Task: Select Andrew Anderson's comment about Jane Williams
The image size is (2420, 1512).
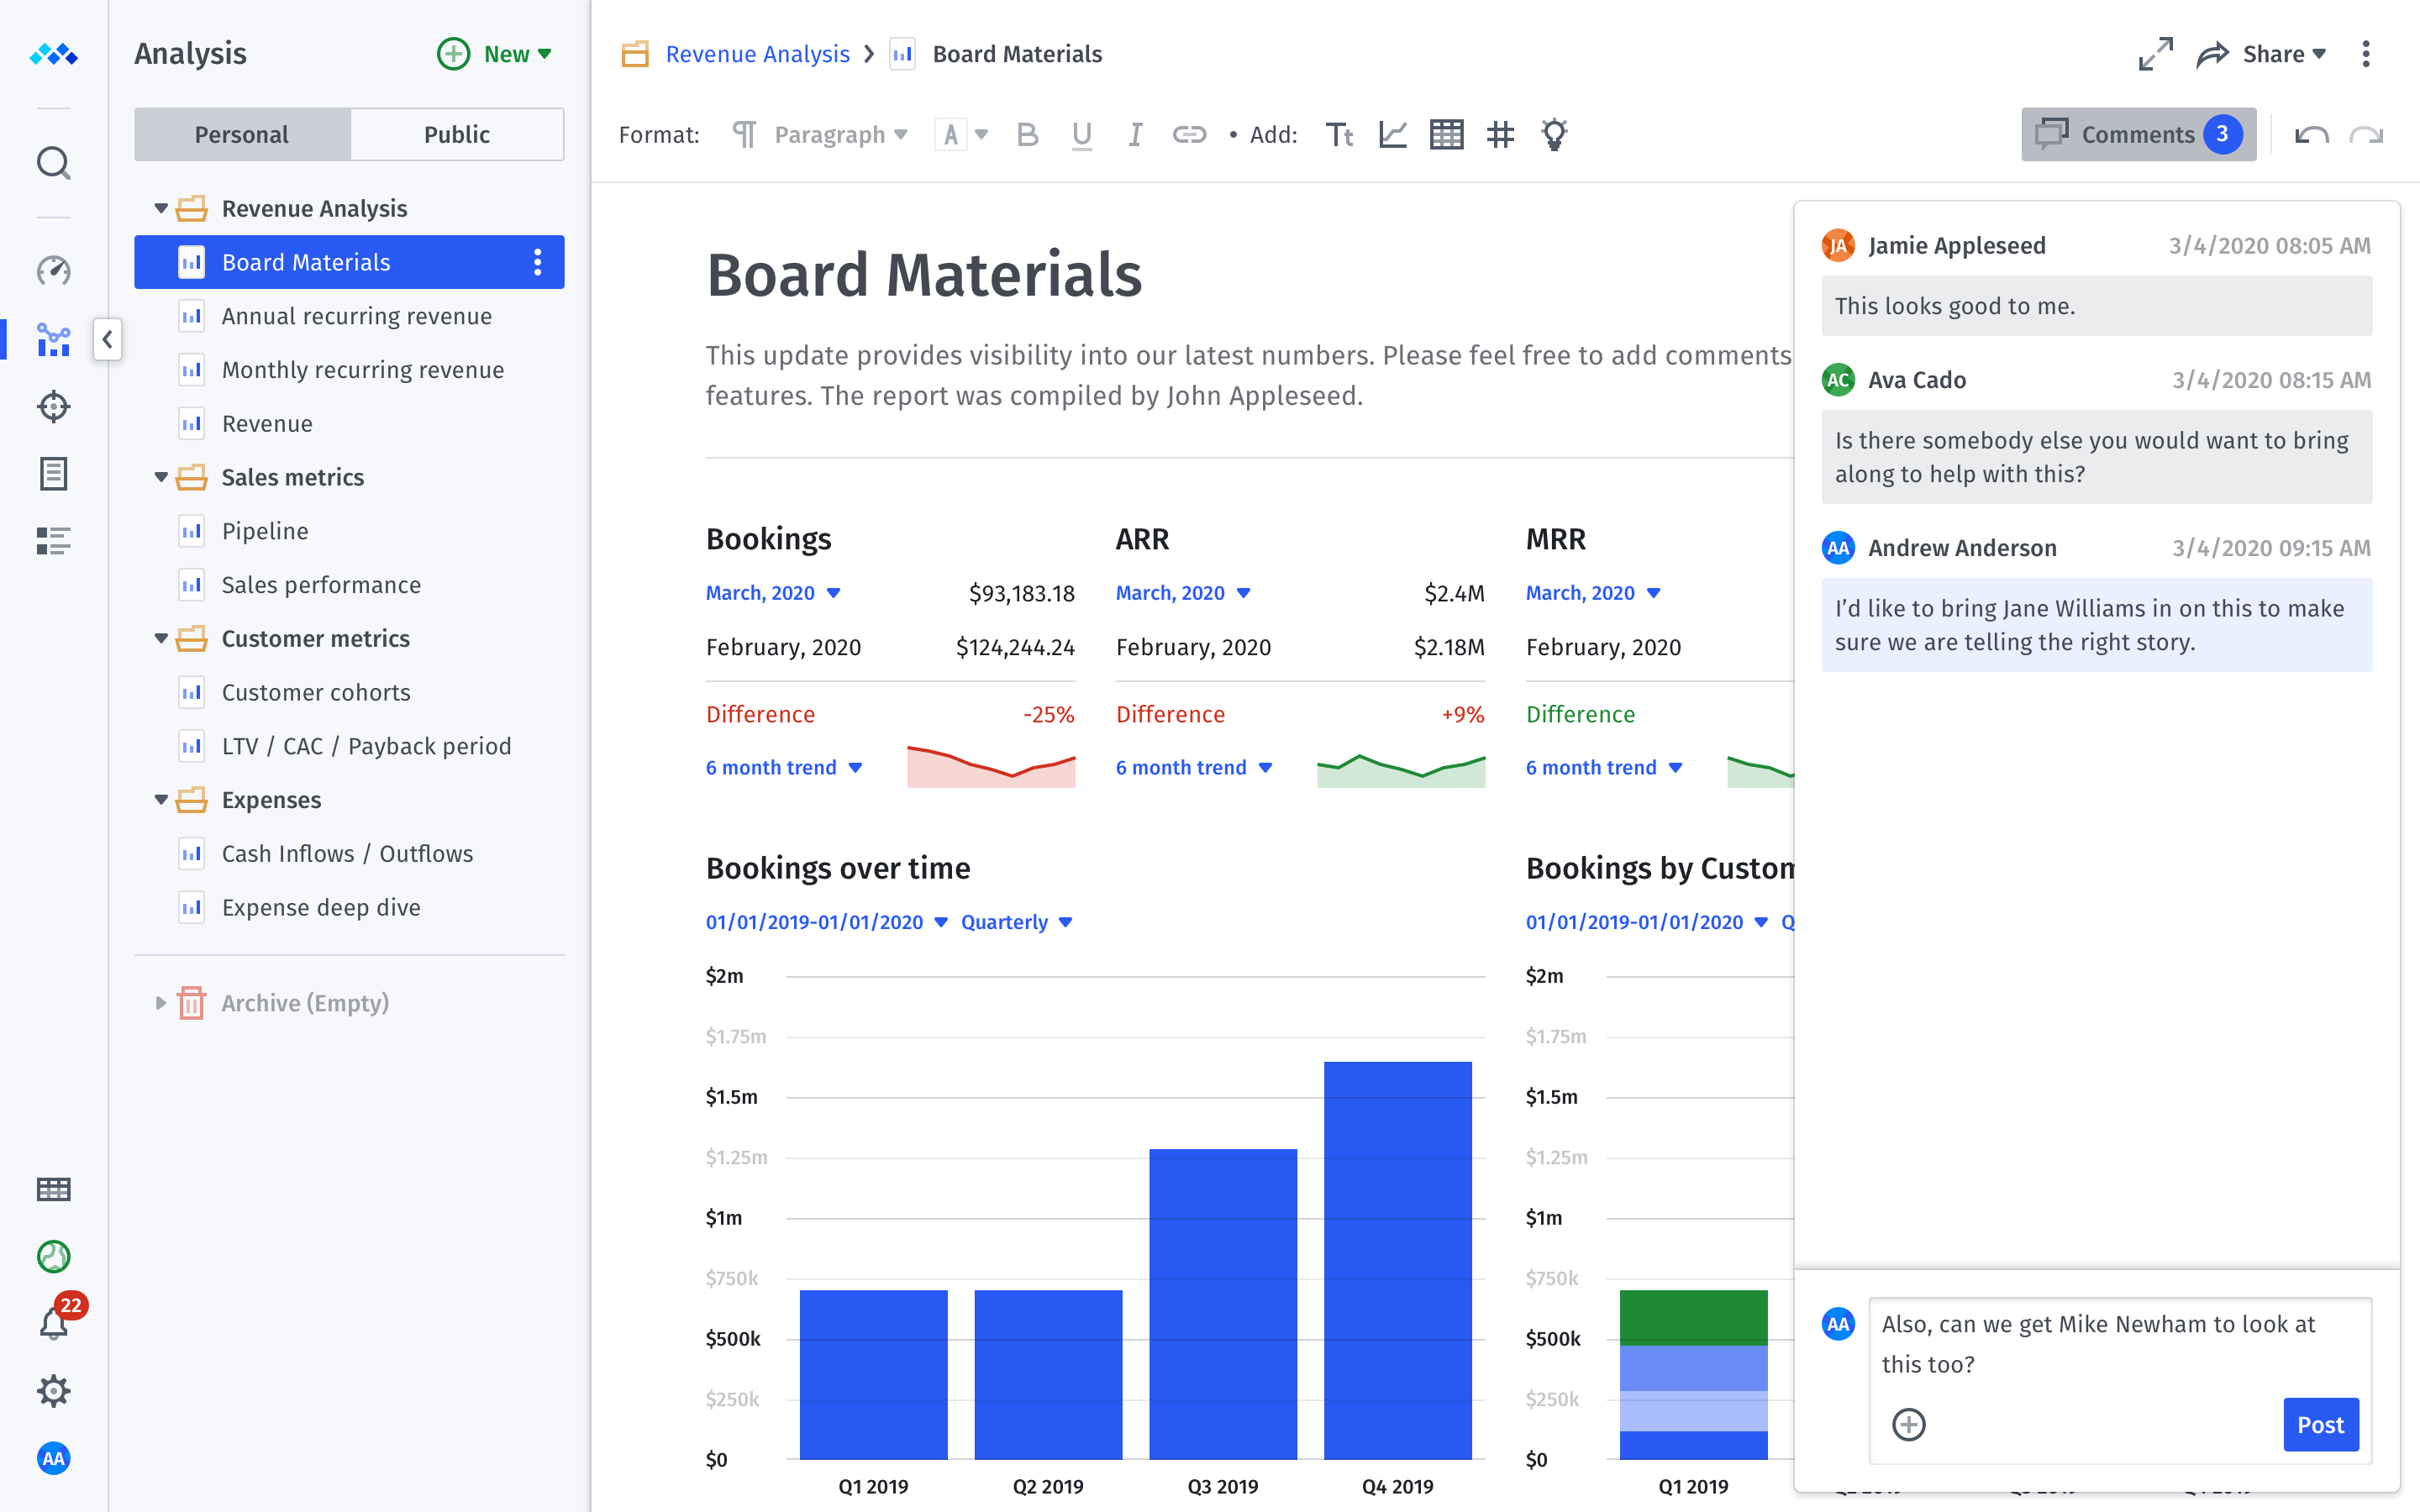Action: 2096,625
